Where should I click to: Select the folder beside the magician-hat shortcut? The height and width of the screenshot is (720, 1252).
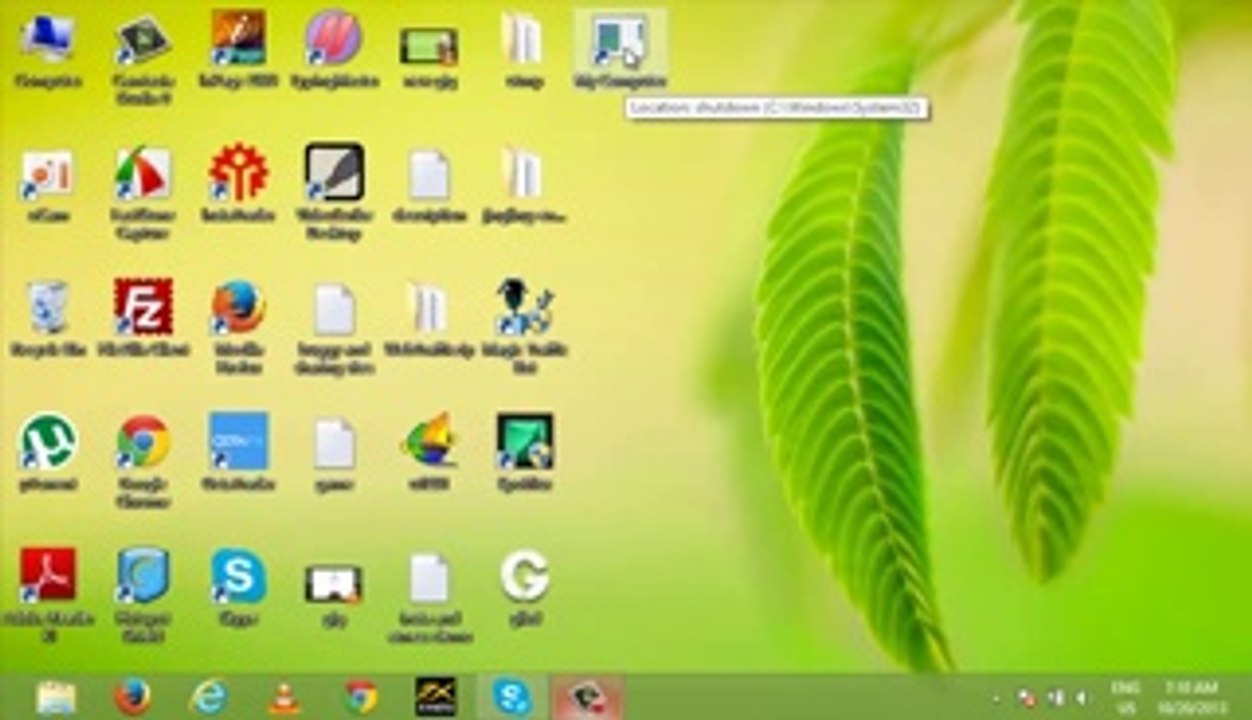429,308
